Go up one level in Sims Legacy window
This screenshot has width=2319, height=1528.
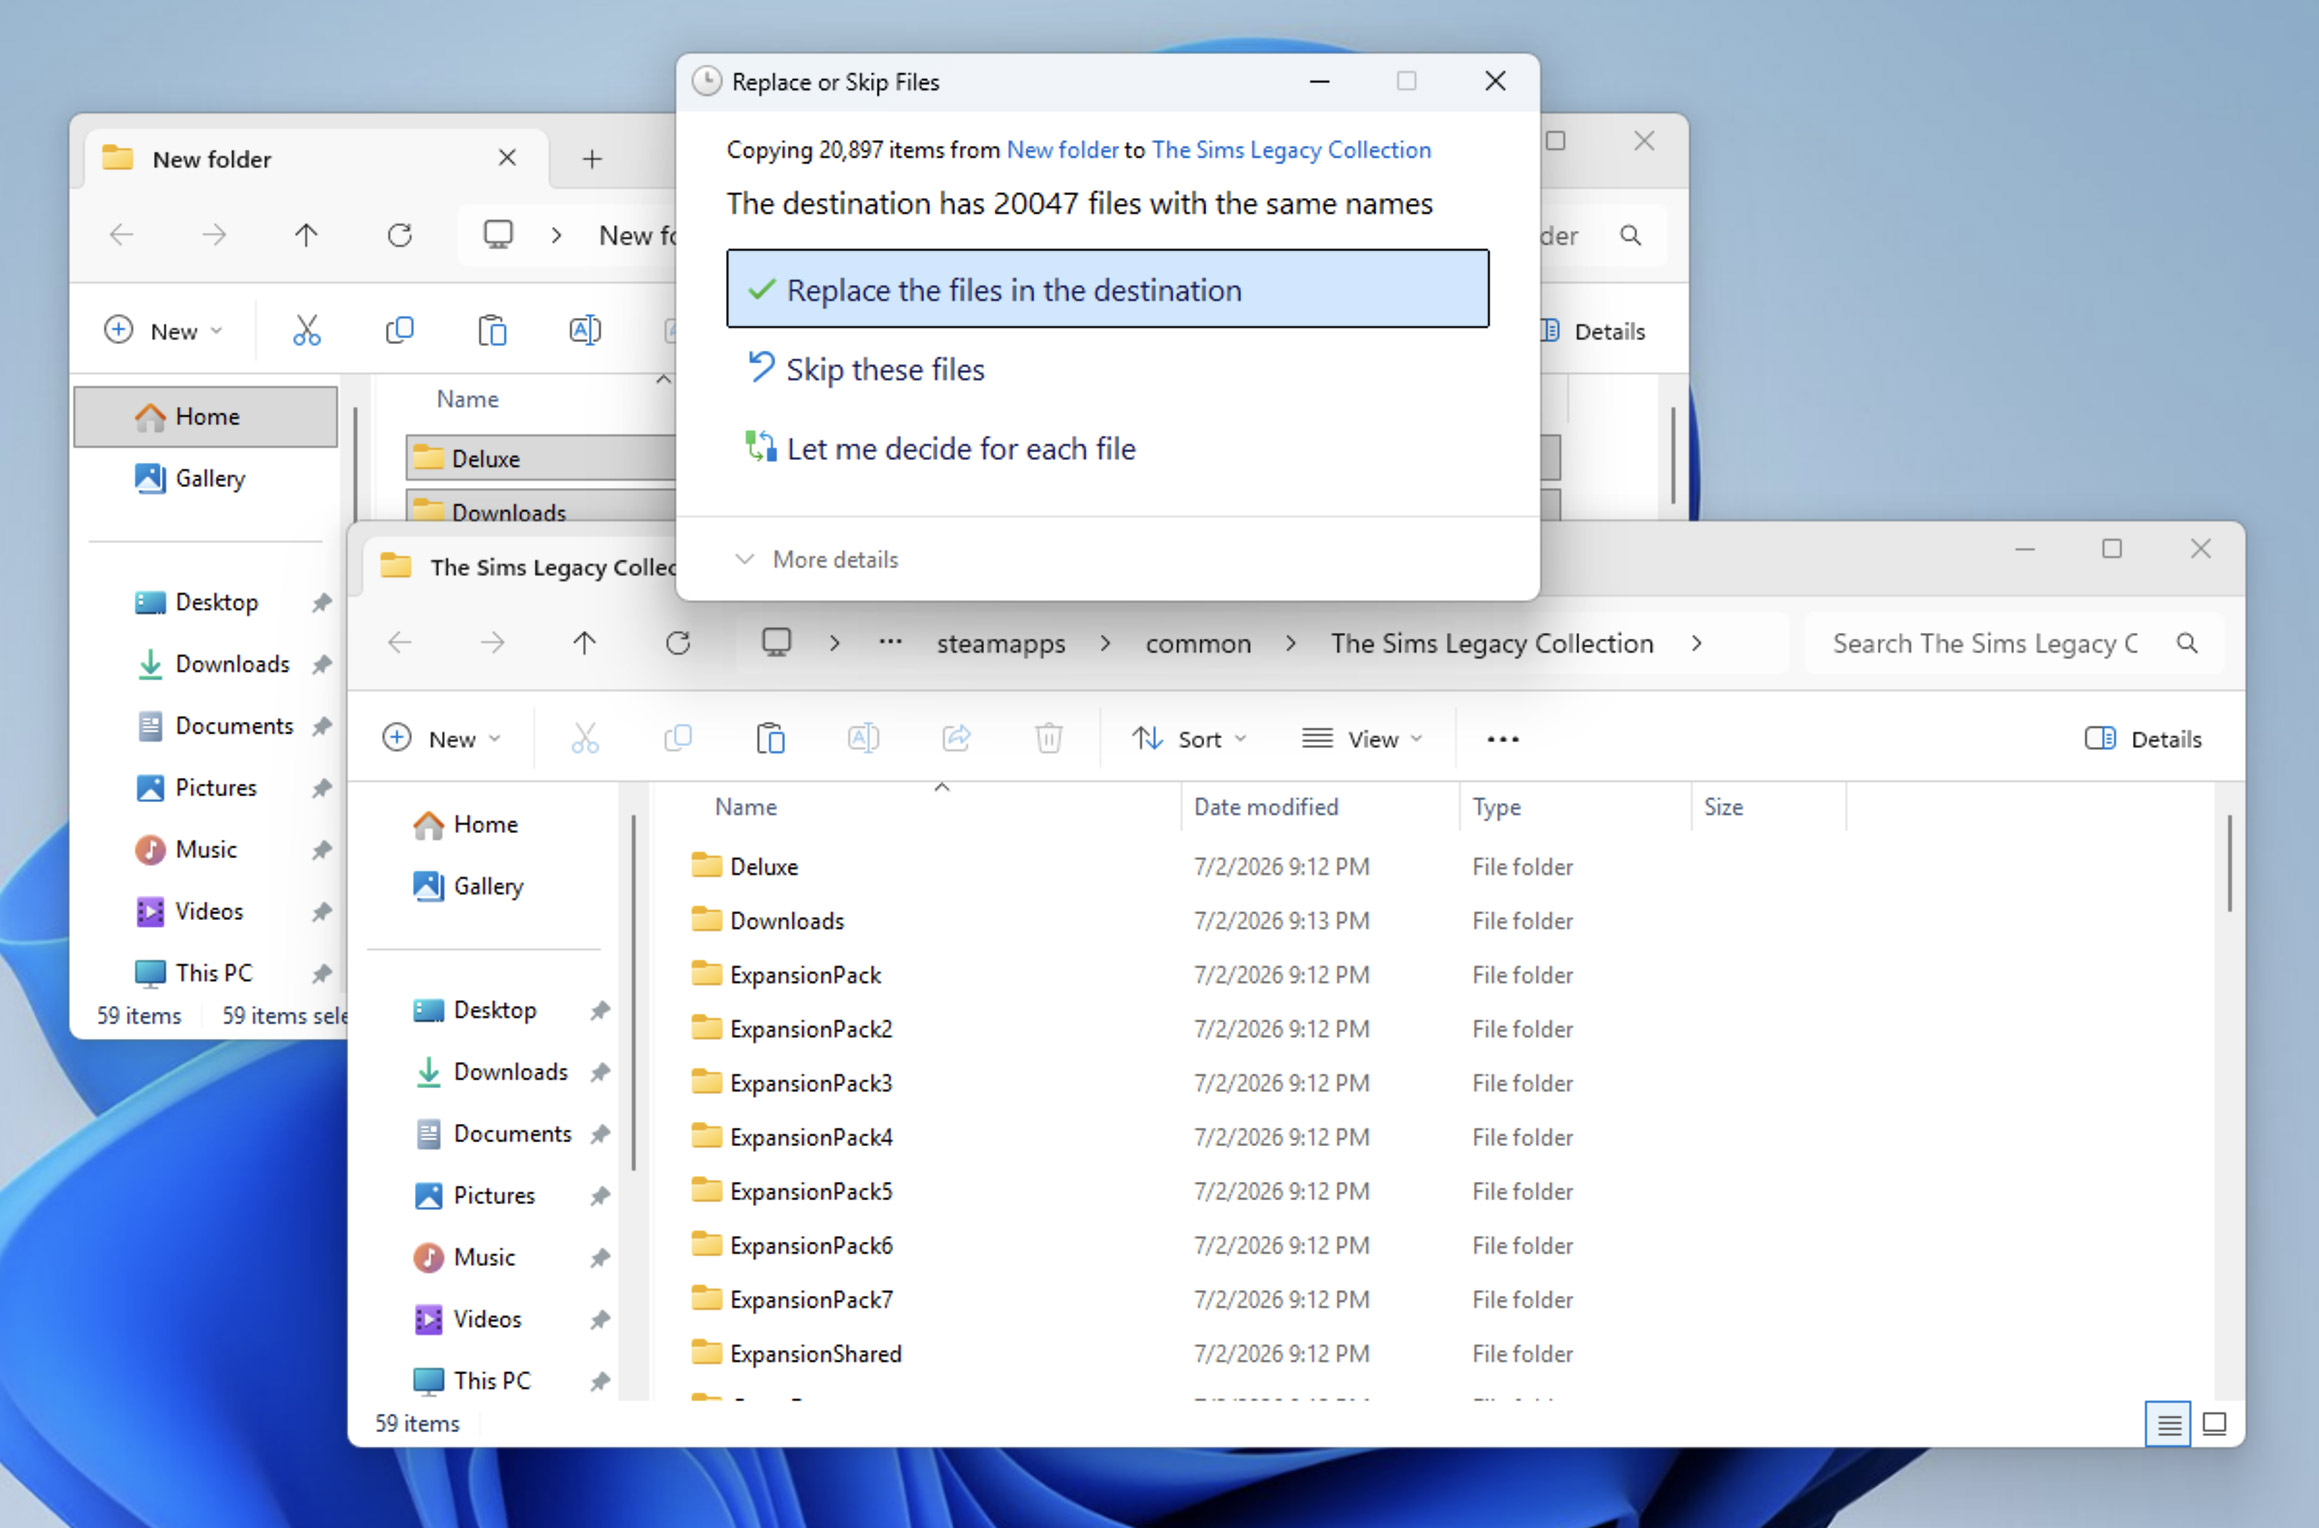(585, 643)
